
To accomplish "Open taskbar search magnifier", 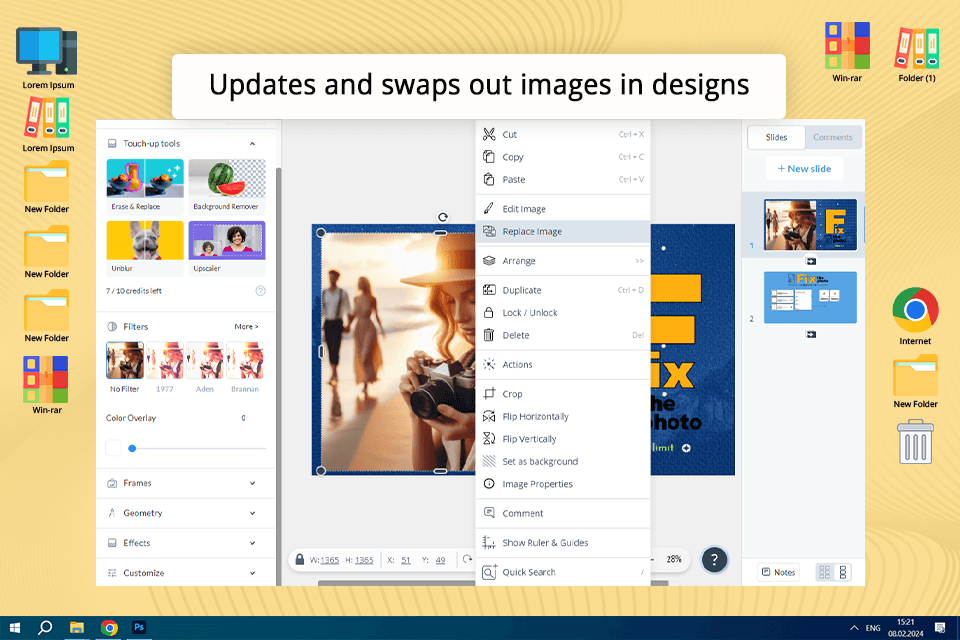I will tap(45, 628).
